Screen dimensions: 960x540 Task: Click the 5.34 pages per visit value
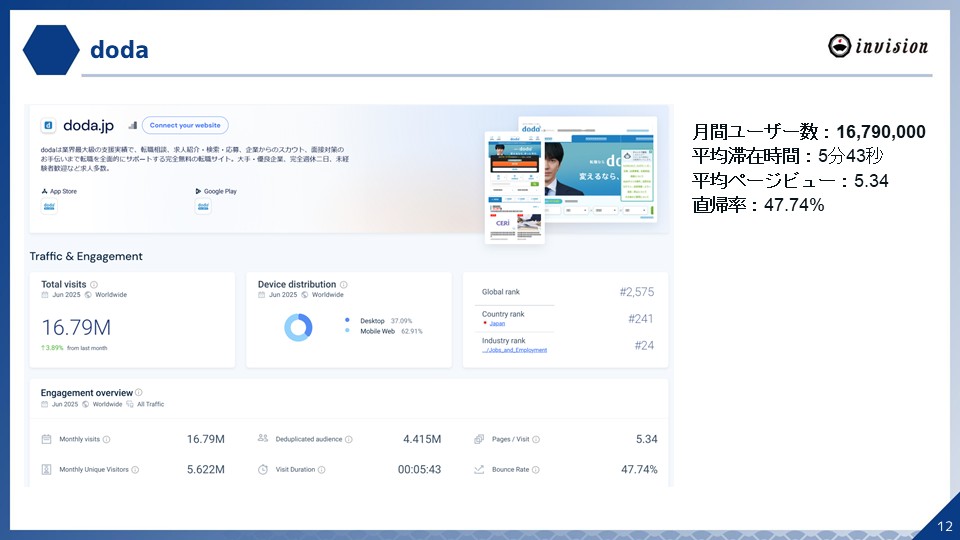pos(647,439)
